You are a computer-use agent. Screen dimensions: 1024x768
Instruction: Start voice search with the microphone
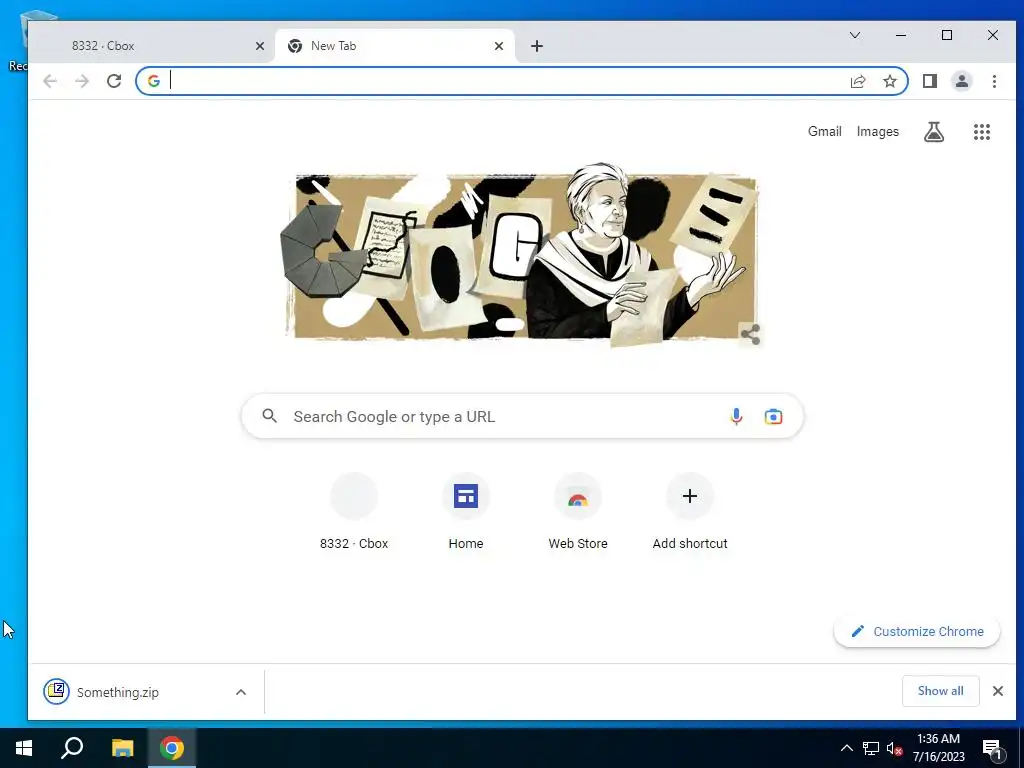point(736,417)
